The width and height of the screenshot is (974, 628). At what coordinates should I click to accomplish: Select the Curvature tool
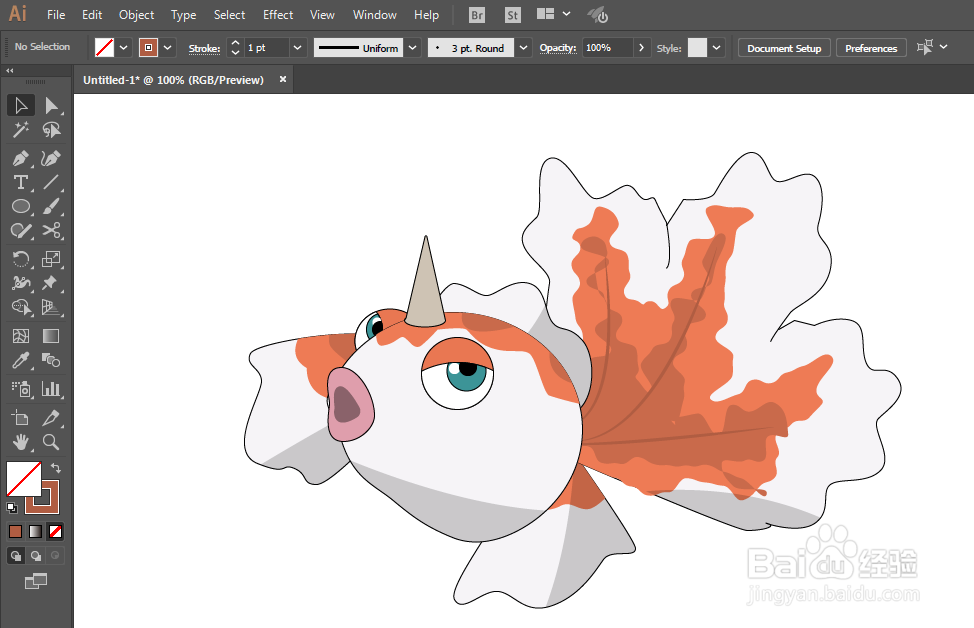click(x=51, y=158)
